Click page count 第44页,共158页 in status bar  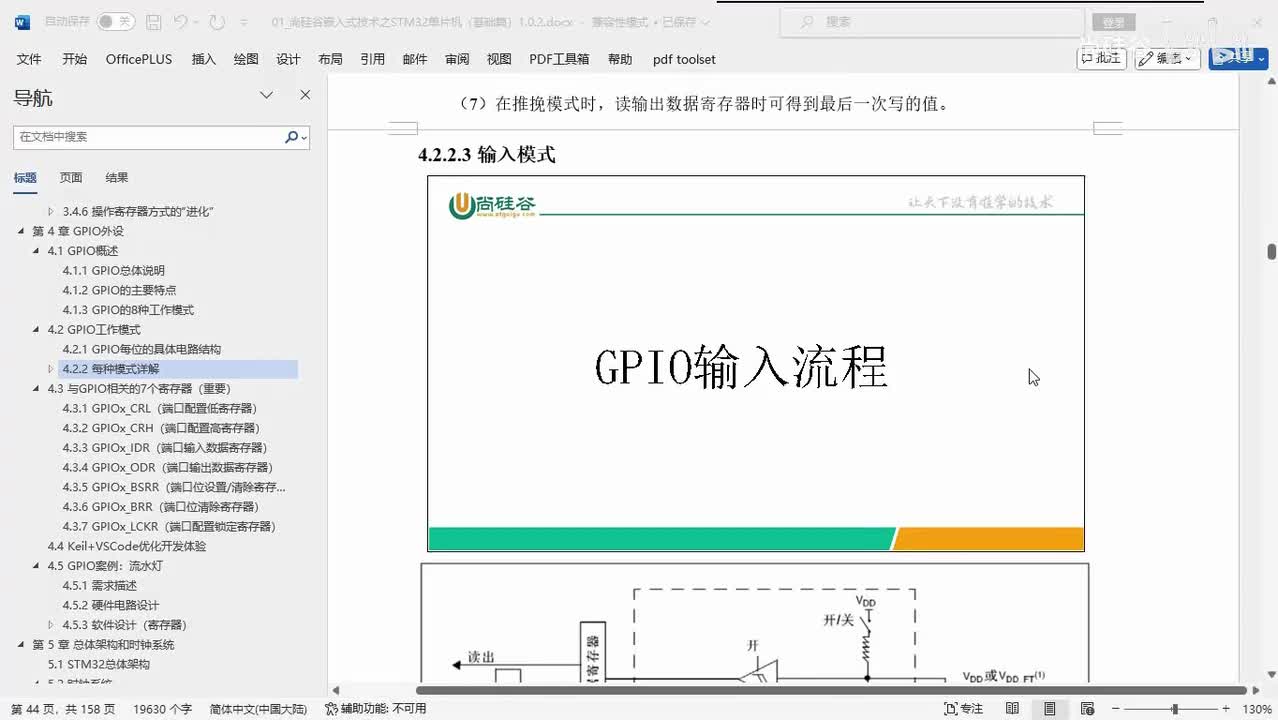pyautogui.click(x=63, y=708)
